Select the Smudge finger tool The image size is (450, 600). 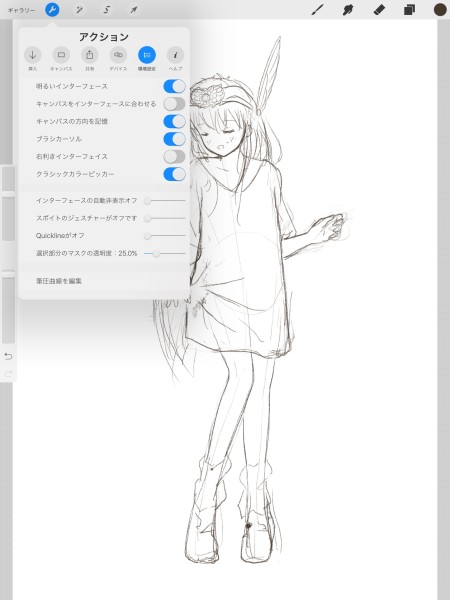pyautogui.click(x=348, y=10)
